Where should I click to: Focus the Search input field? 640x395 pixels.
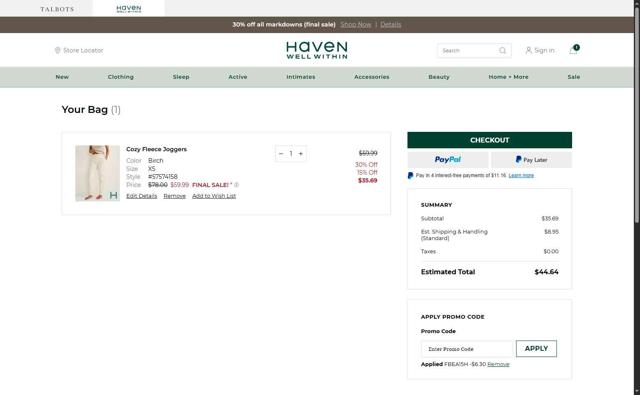pos(469,51)
